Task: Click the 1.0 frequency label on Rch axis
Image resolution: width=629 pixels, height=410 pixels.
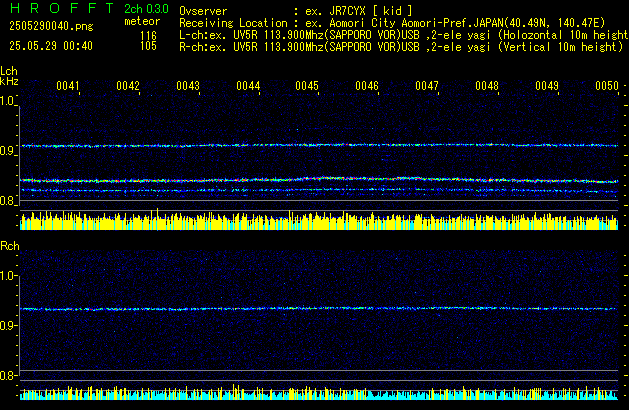Action: point(8,276)
